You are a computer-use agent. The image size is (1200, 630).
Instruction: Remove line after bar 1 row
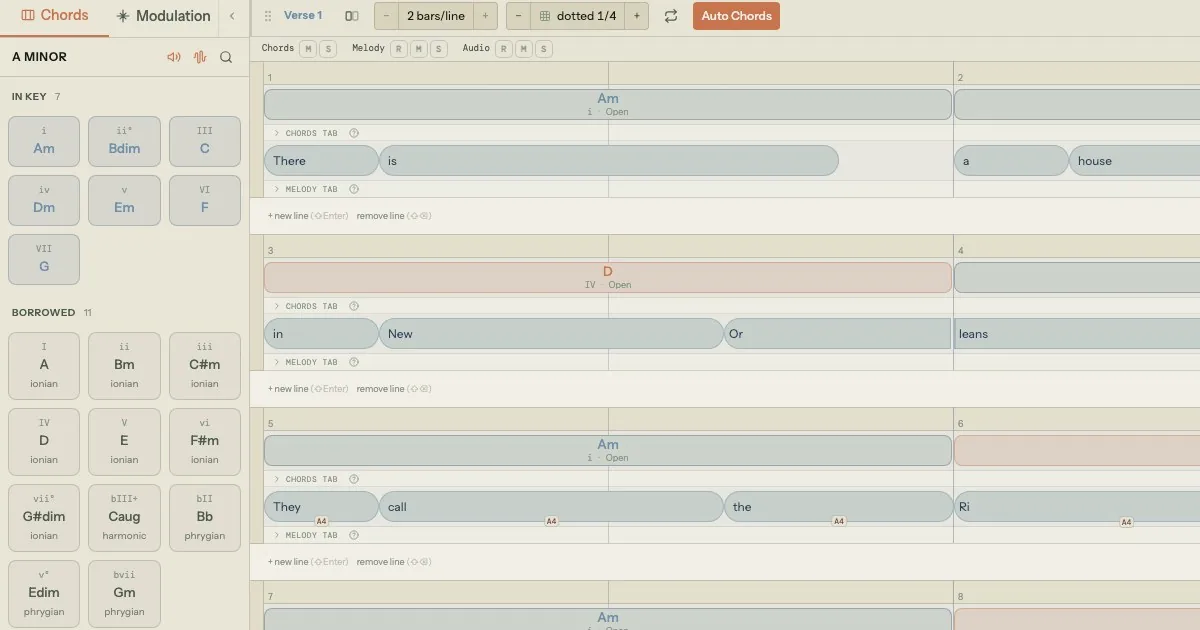tap(394, 216)
